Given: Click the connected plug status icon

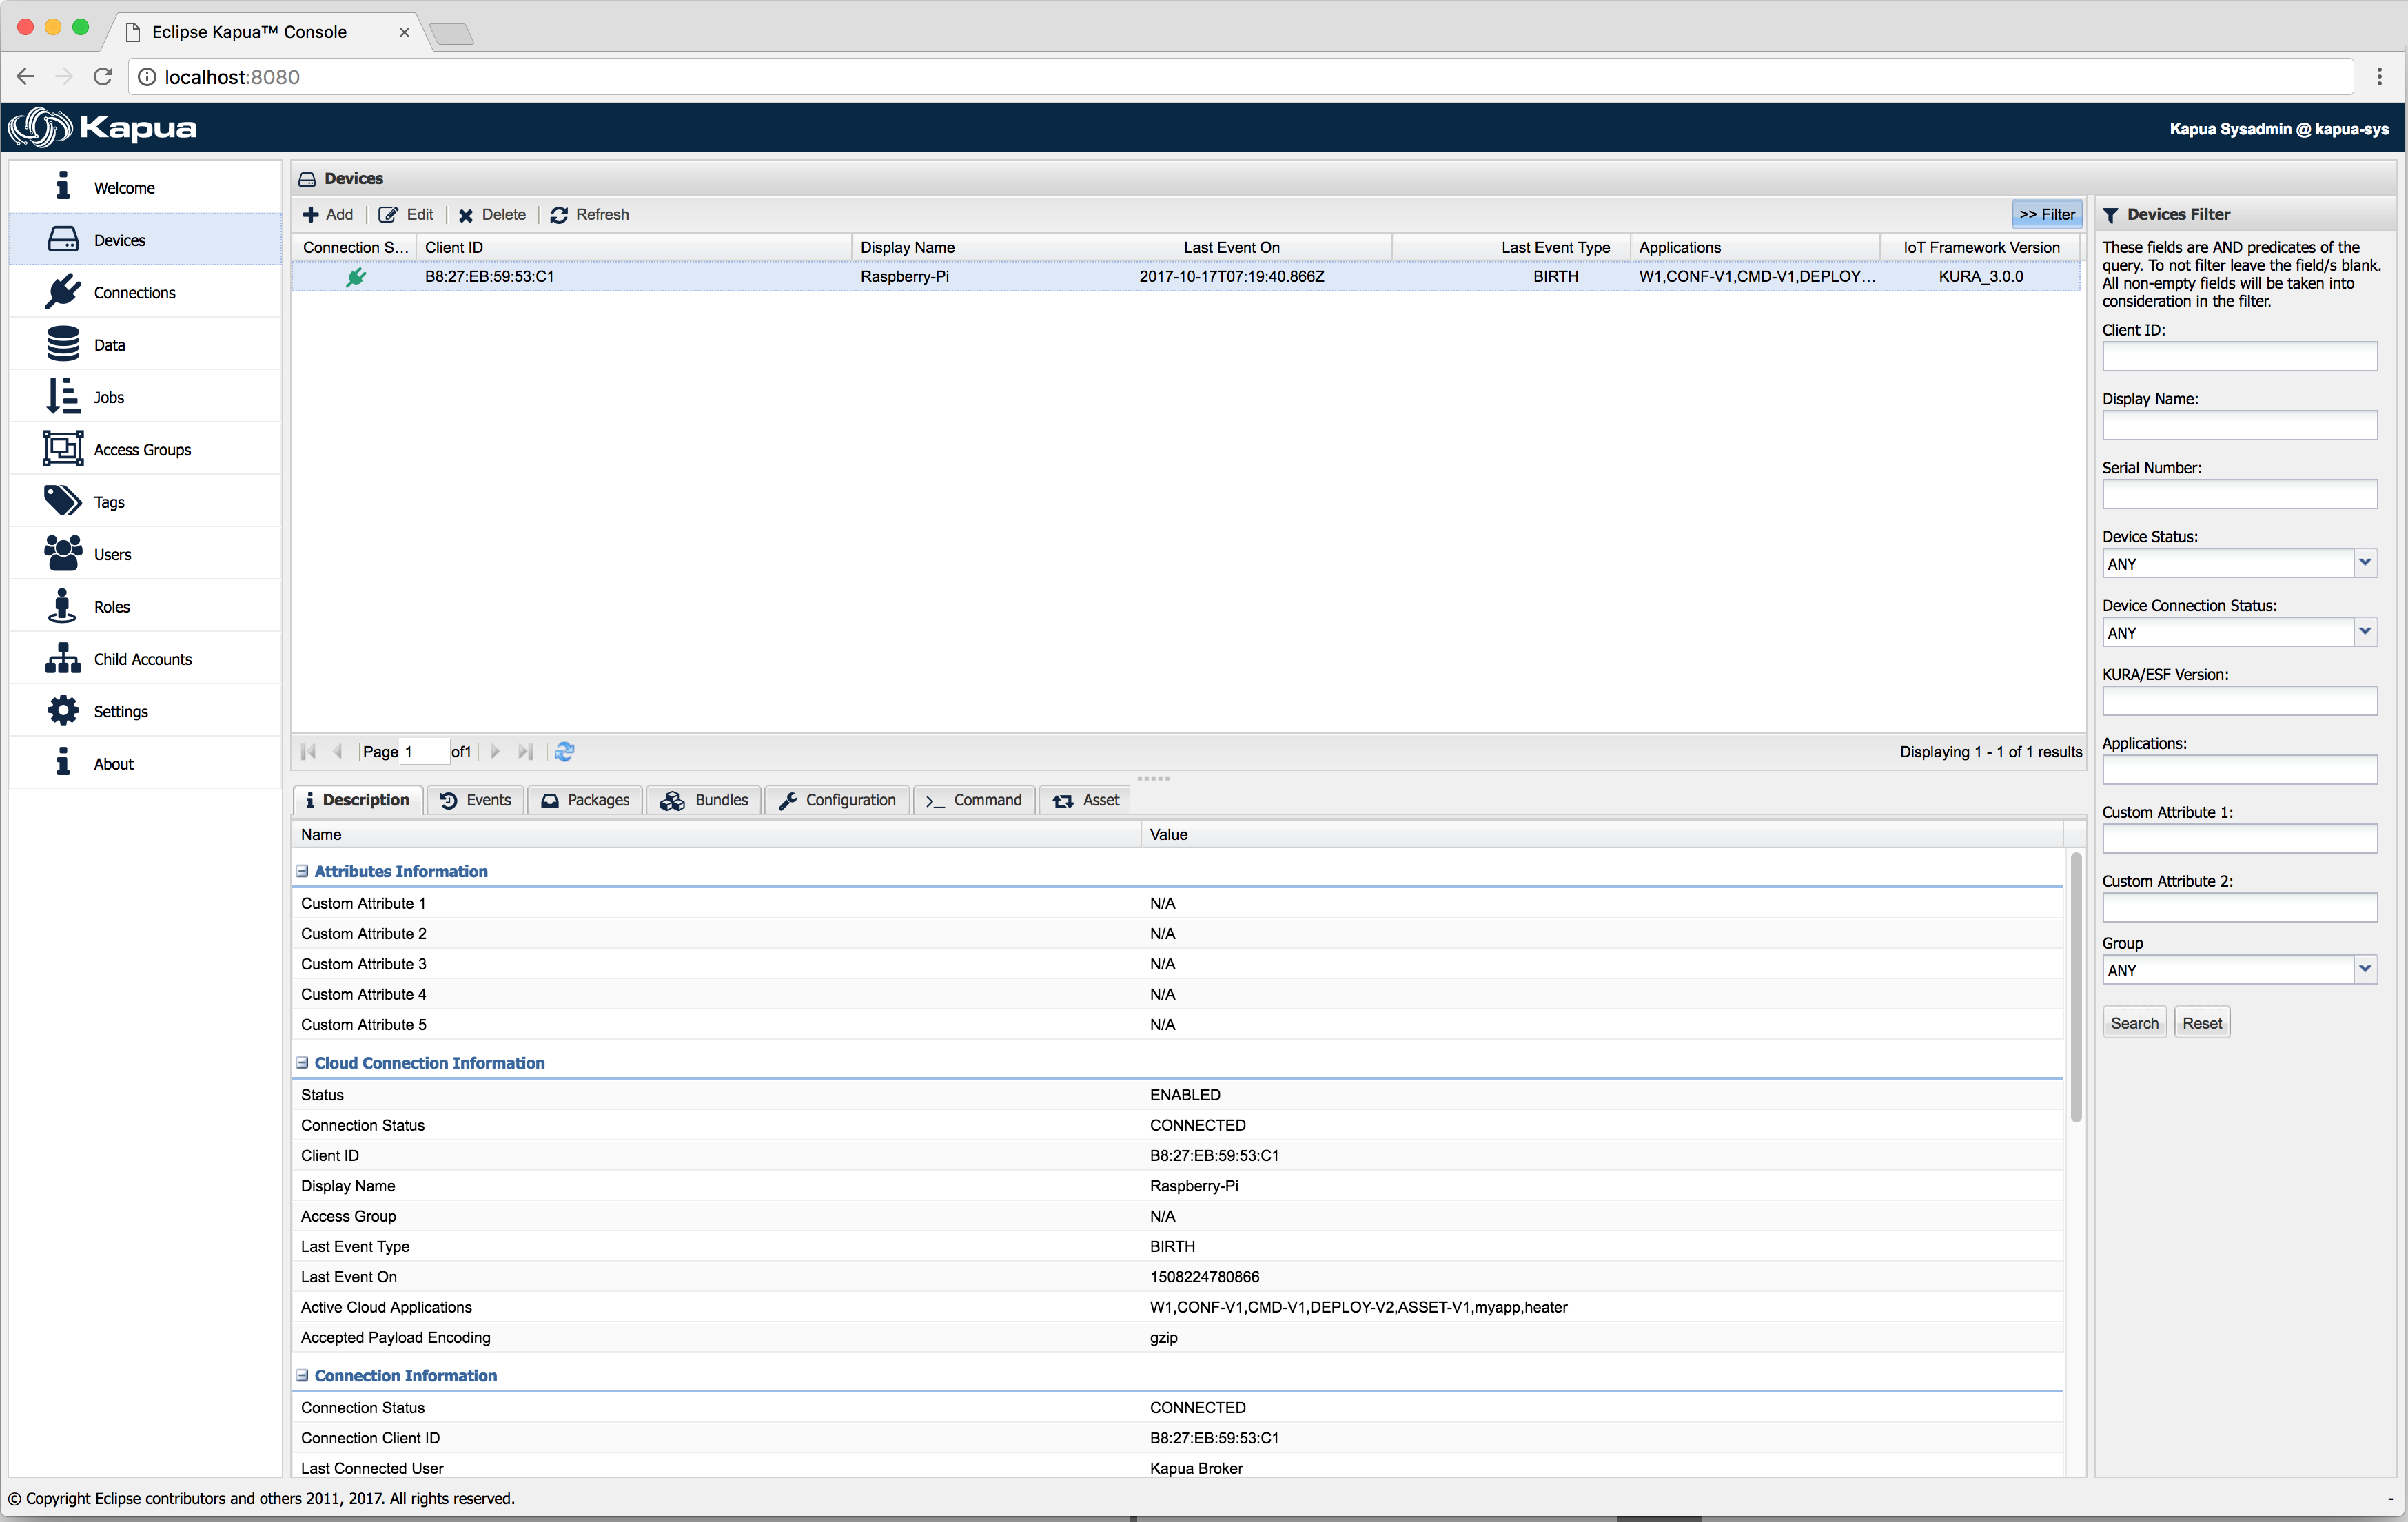Looking at the screenshot, I should (356, 277).
